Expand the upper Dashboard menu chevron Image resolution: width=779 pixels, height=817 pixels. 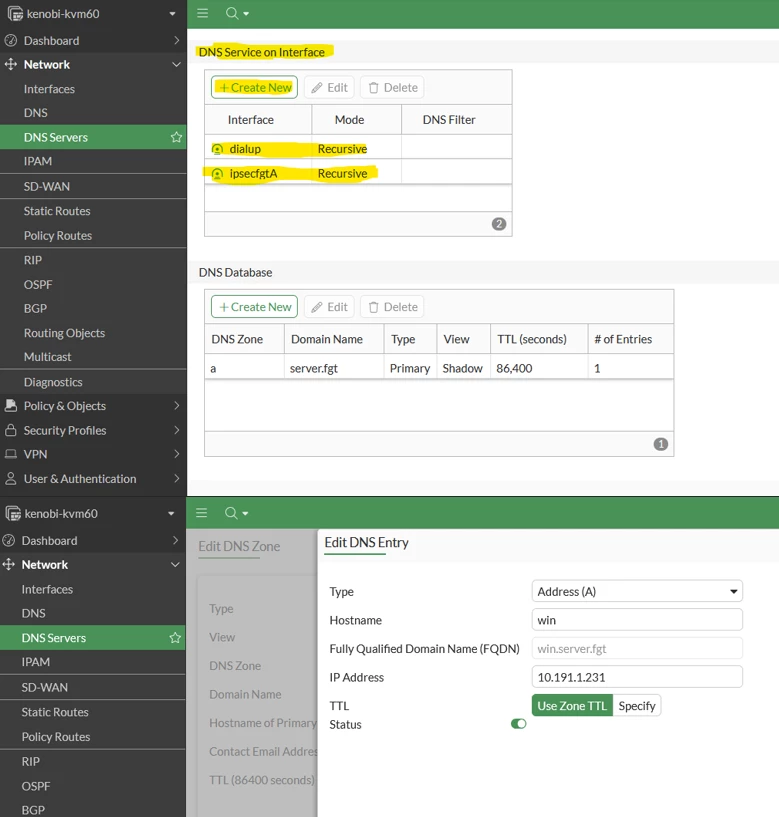point(177,40)
